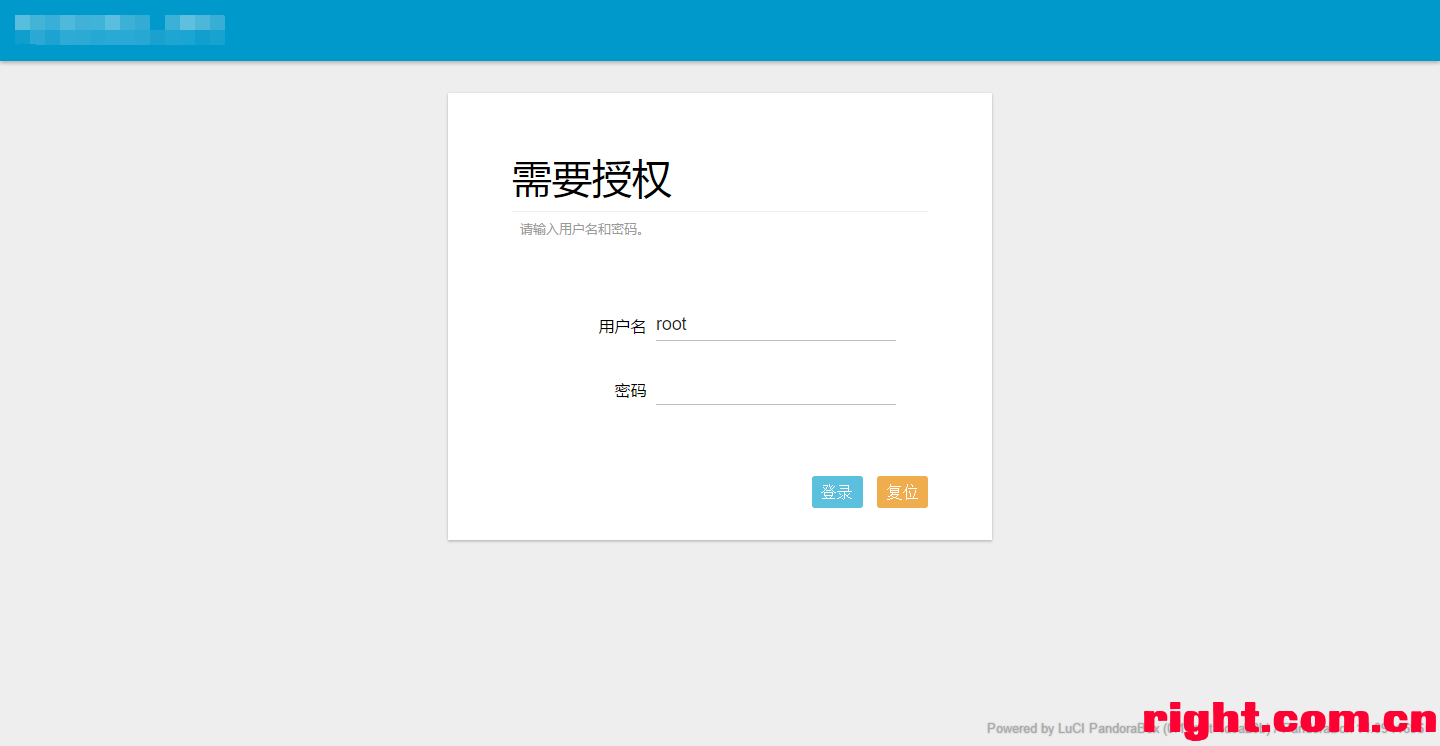The width and height of the screenshot is (1440, 746).
Task: Open the Powered by LuCI footer link
Action: 1205,728
